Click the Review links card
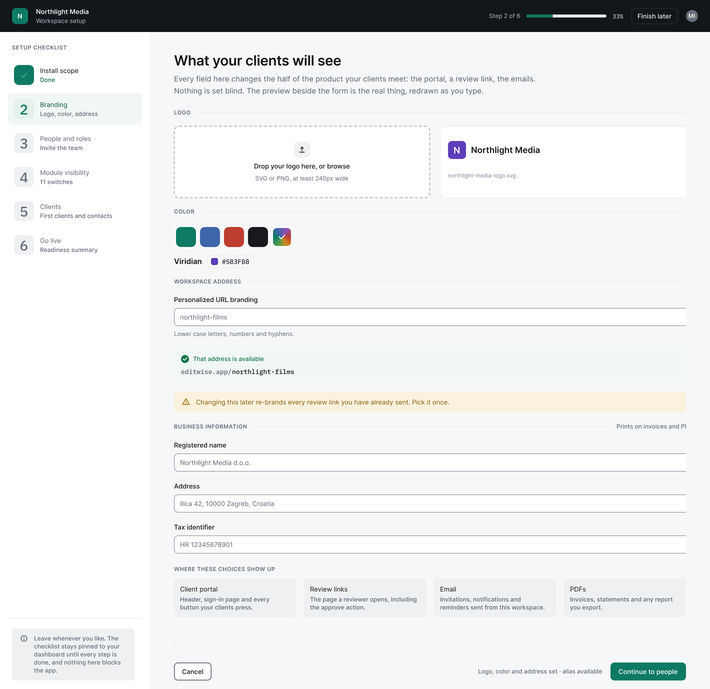The width and height of the screenshot is (710, 689). (x=365, y=598)
